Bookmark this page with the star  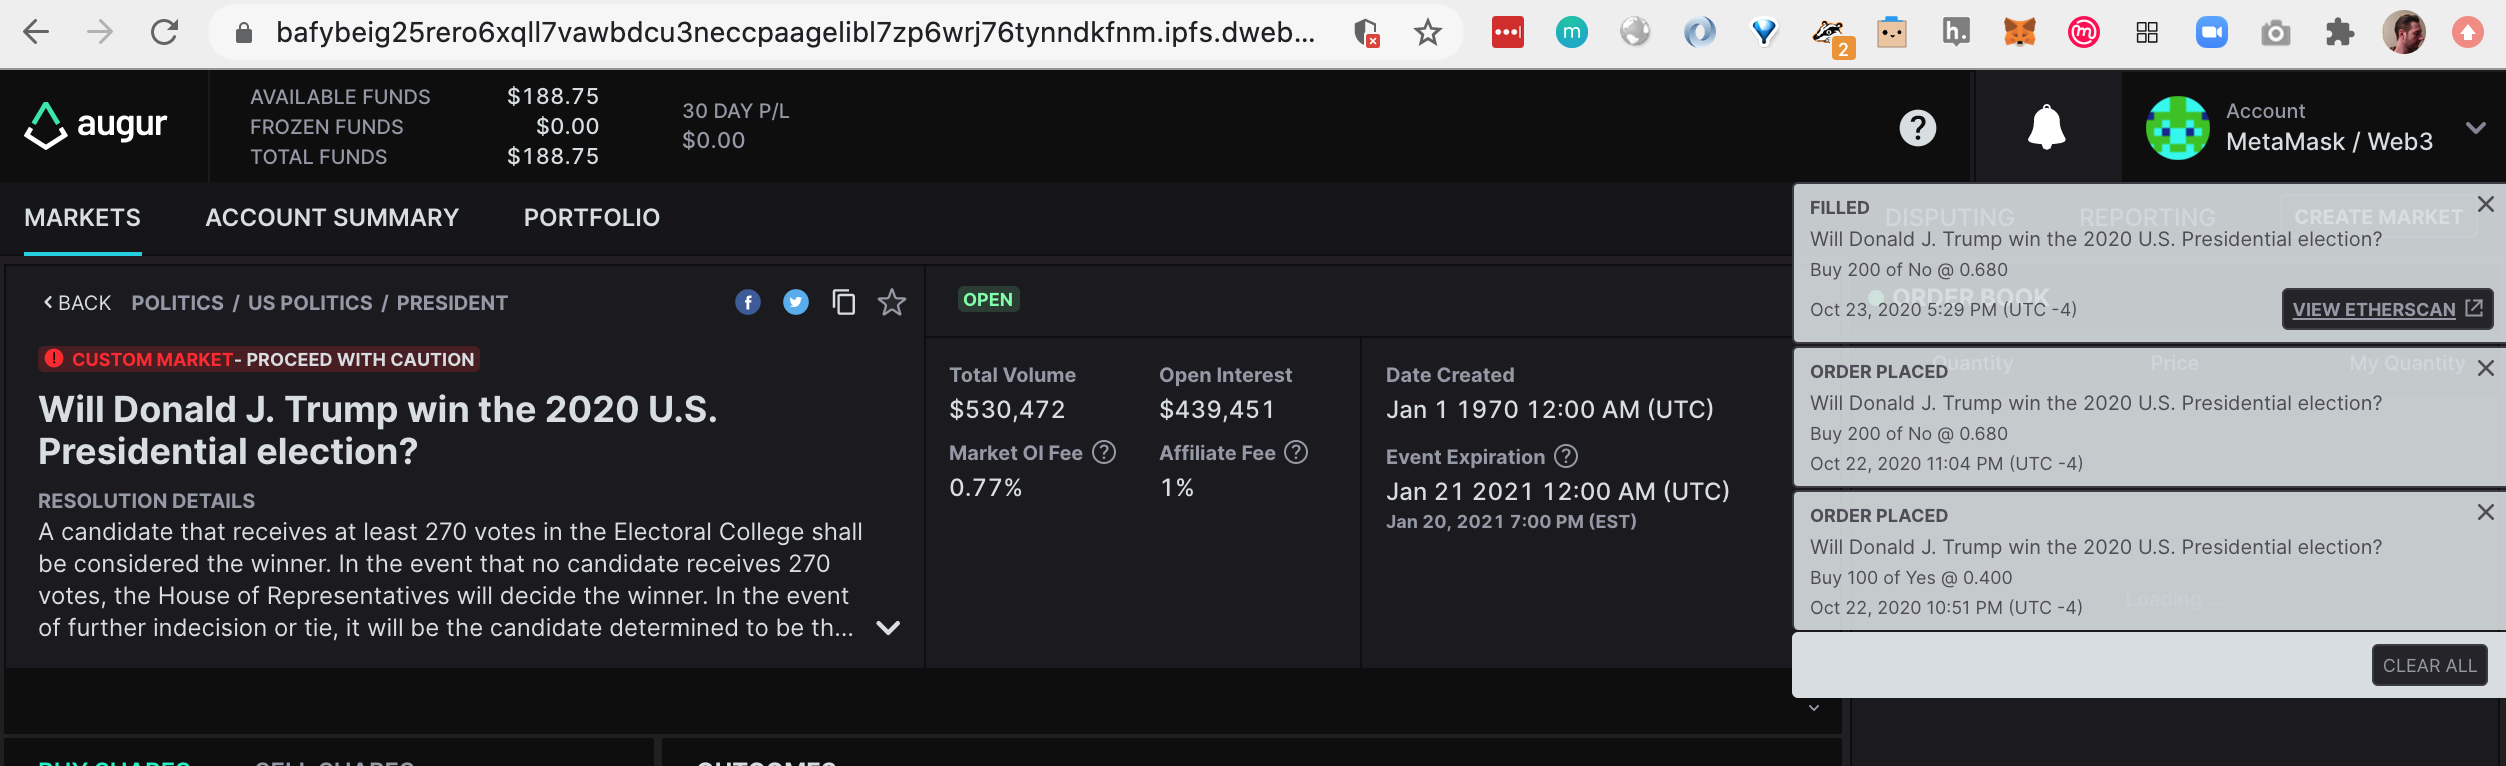click(1428, 33)
